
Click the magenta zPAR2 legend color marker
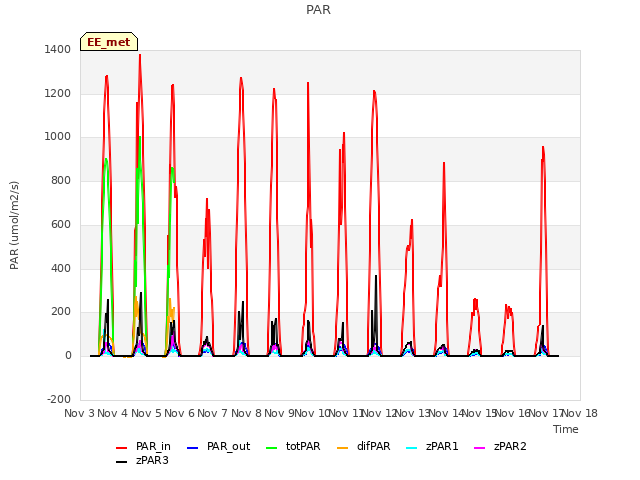[480, 448]
